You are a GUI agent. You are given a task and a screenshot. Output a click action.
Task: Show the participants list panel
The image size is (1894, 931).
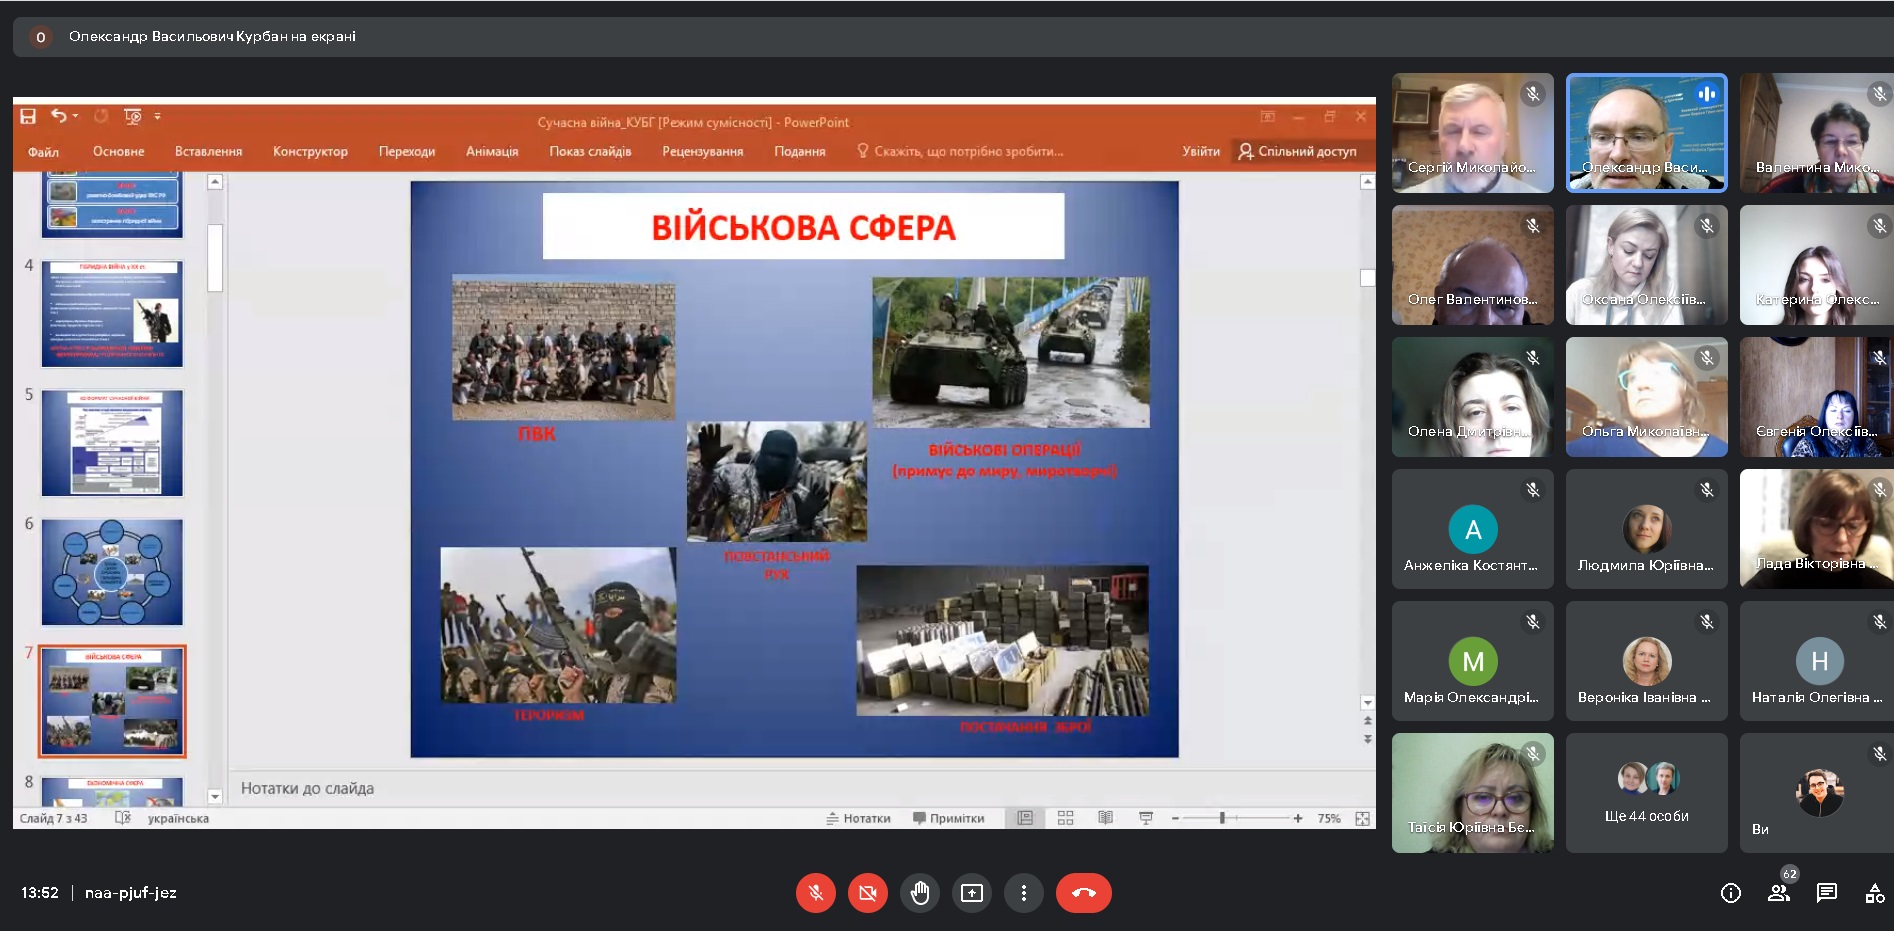coord(1779,893)
